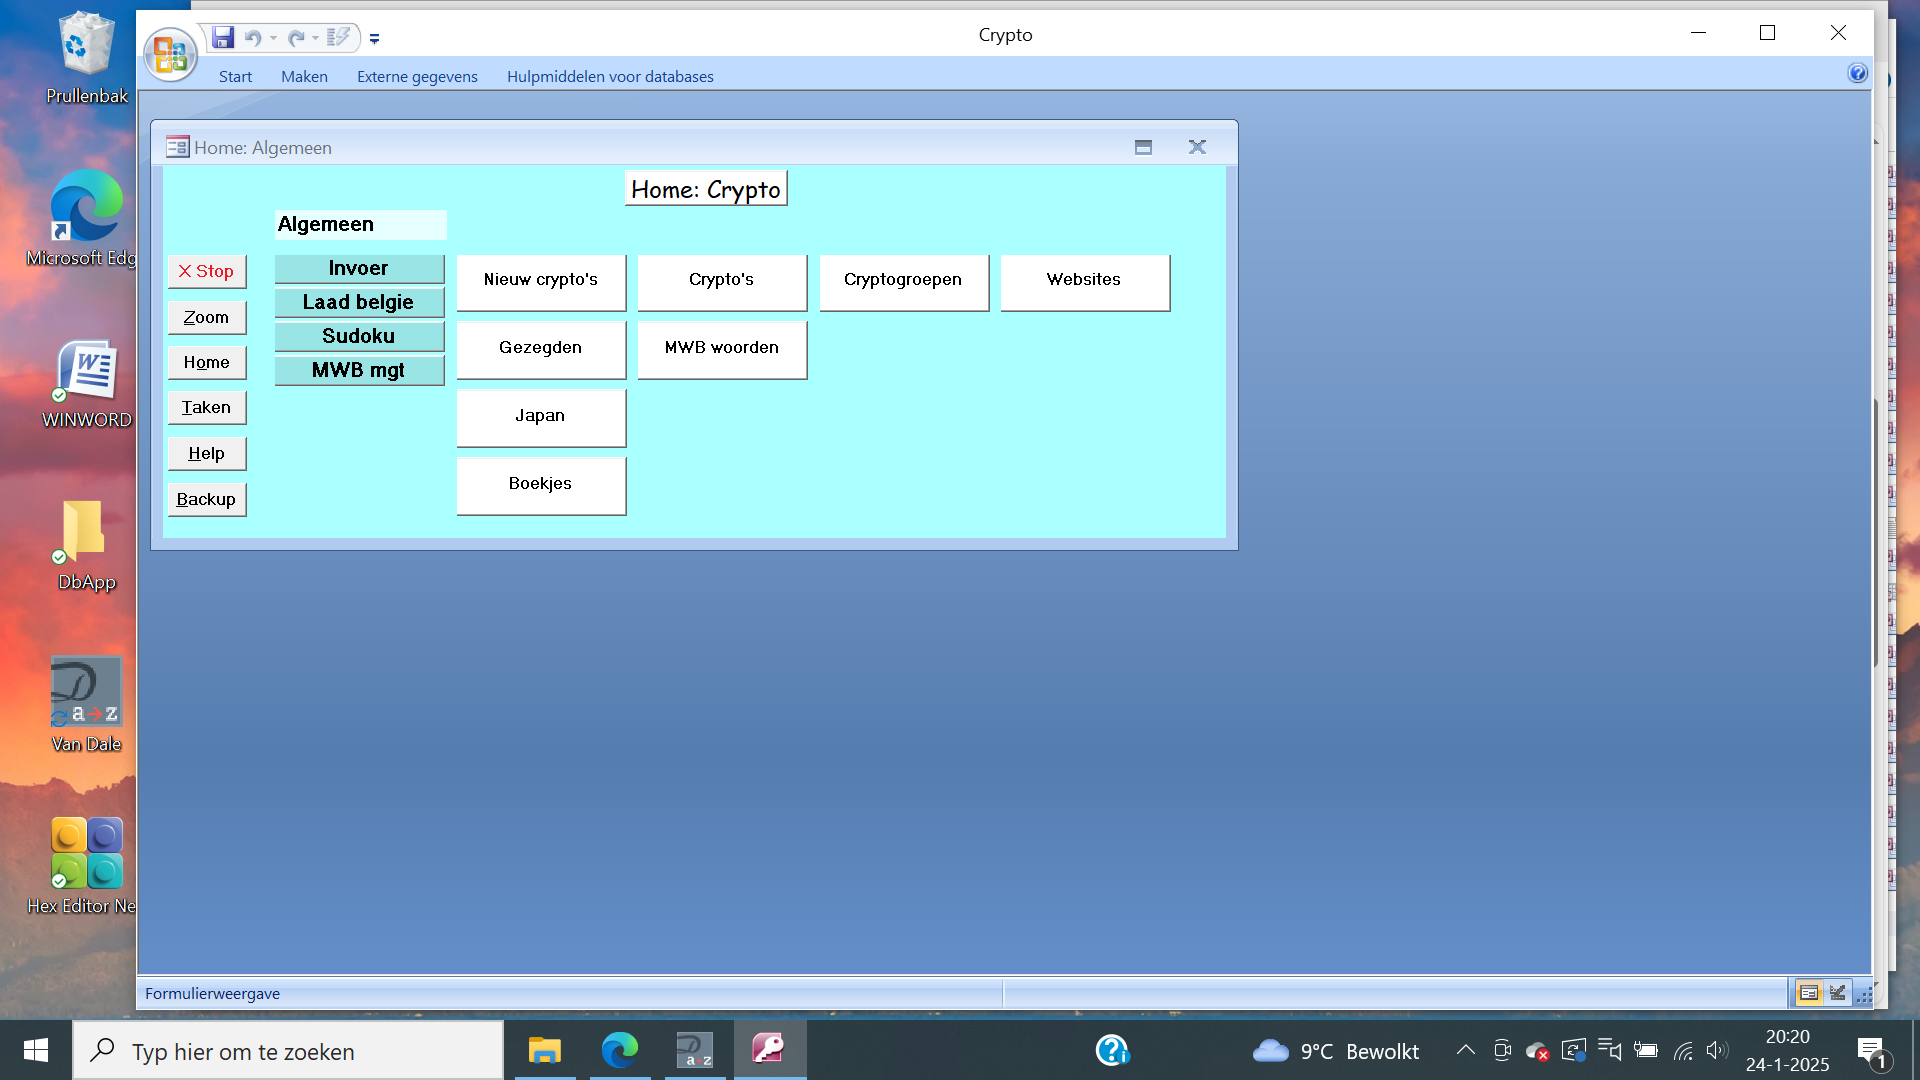This screenshot has height=1080, width=1920.
Task: Open the Customize Quick Access Toolbar dropdown
Action: pos(374,39)
